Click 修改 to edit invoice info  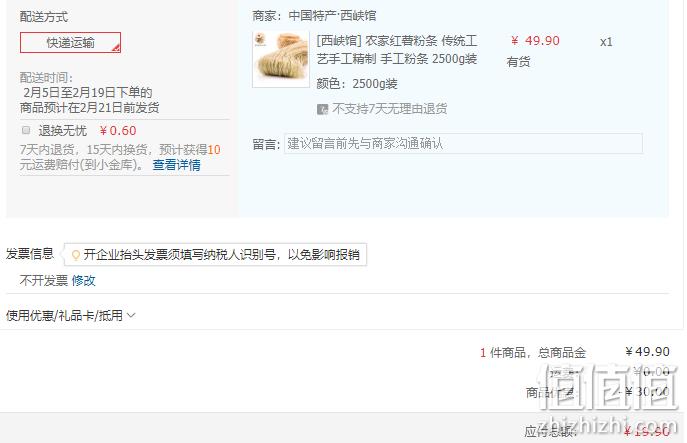coord(83,280)
